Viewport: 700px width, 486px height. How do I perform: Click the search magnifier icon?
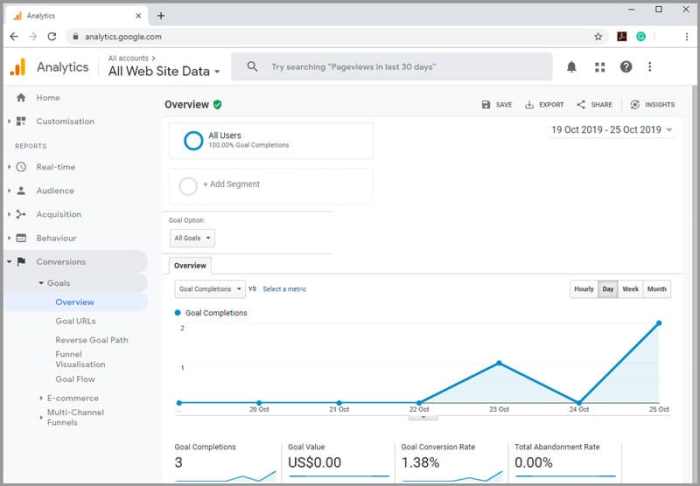click(x=252, y=66)
